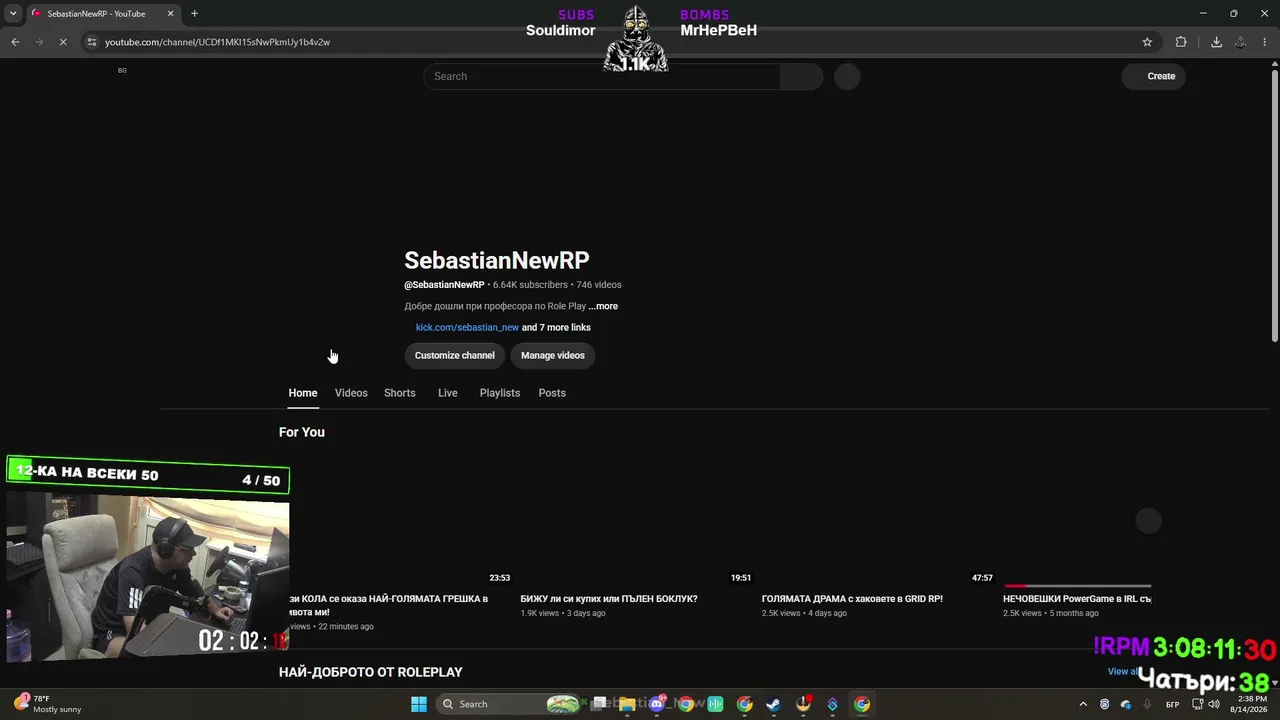Click the 'For You' section heading

coord(302,432)
